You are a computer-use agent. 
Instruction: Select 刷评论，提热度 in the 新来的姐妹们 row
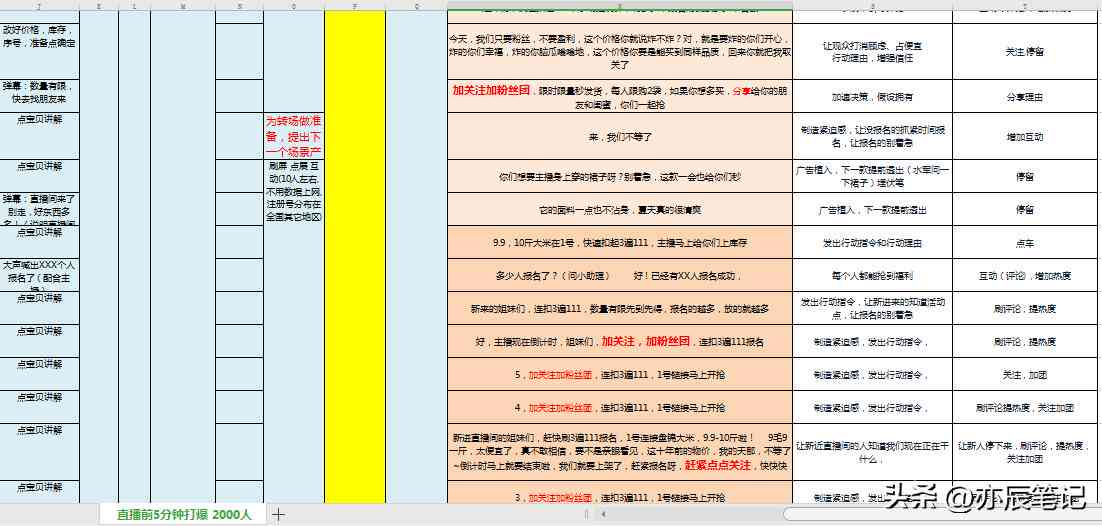point(1025,309)
